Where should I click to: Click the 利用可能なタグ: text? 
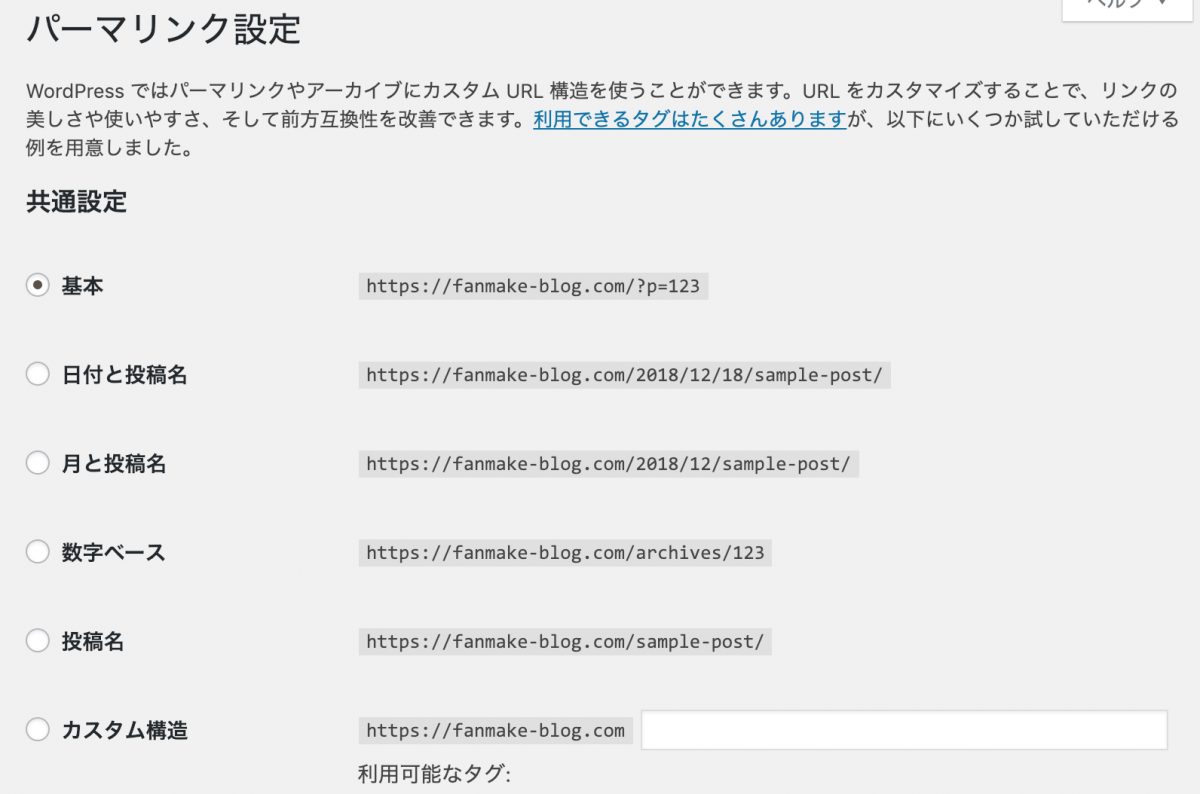click(434, 774)
